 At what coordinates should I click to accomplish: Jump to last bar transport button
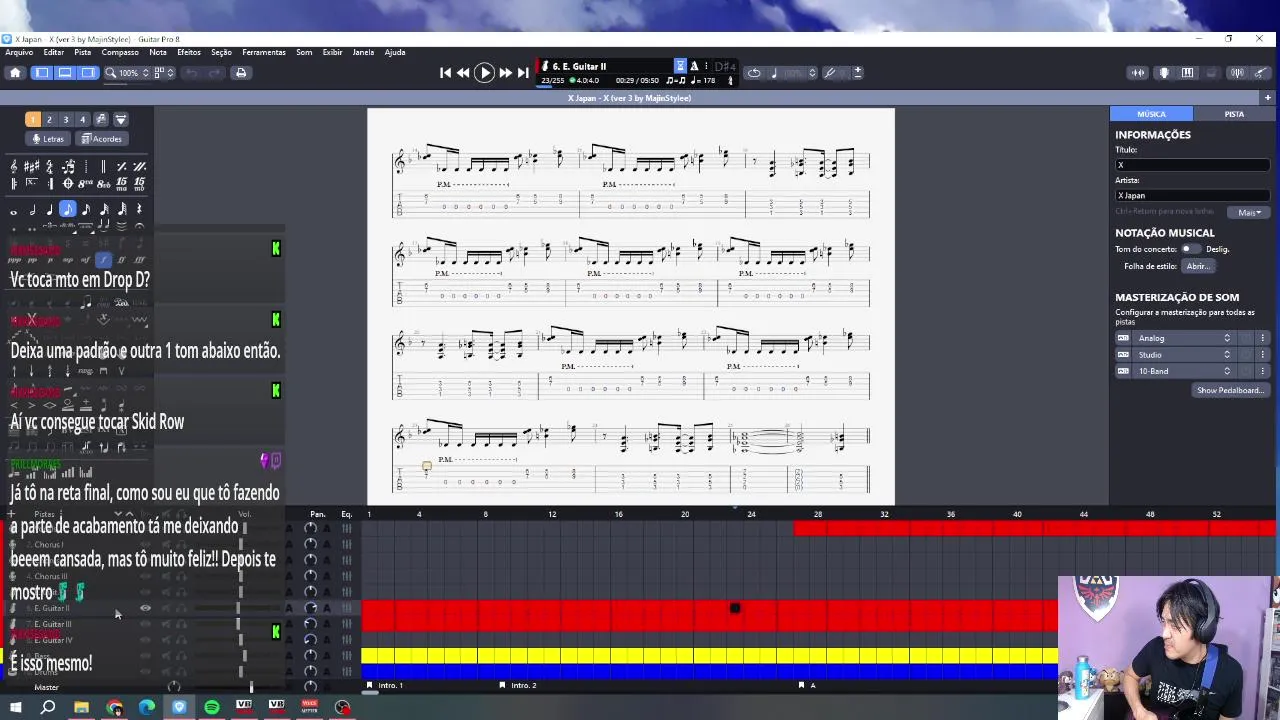(522, 73)
